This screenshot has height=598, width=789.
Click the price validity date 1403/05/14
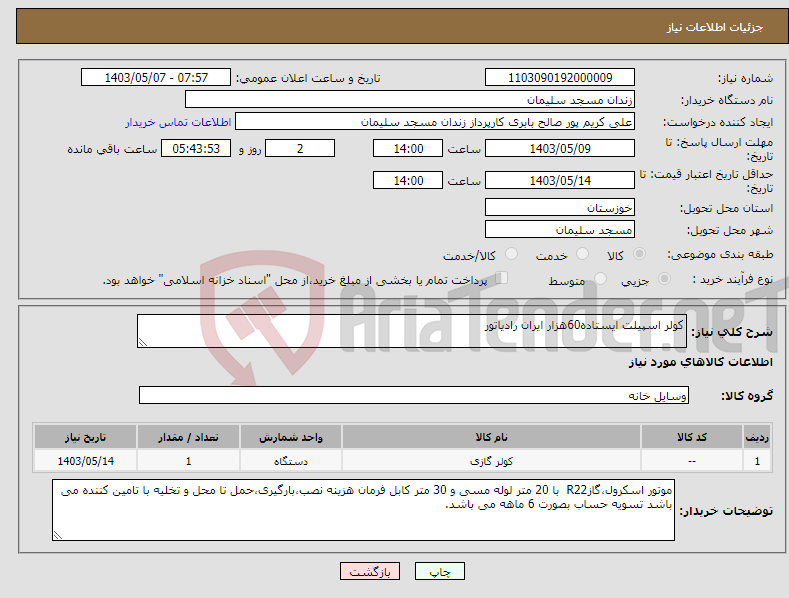[x=560, y=180]
